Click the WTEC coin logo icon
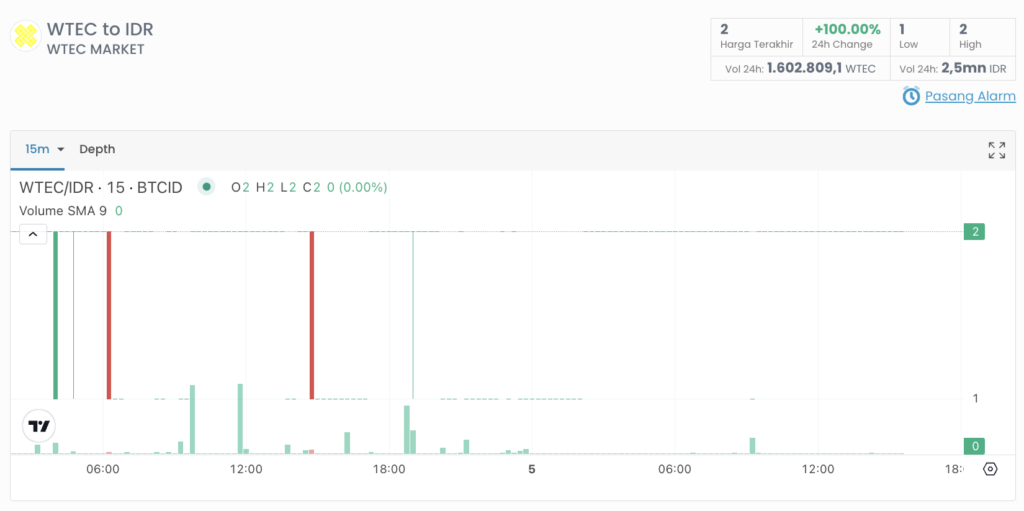 (x=26, y=36)
